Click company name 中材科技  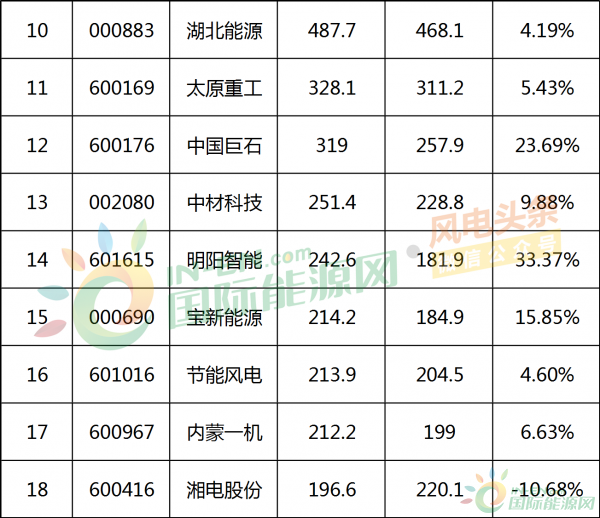(x=224, y=203)
